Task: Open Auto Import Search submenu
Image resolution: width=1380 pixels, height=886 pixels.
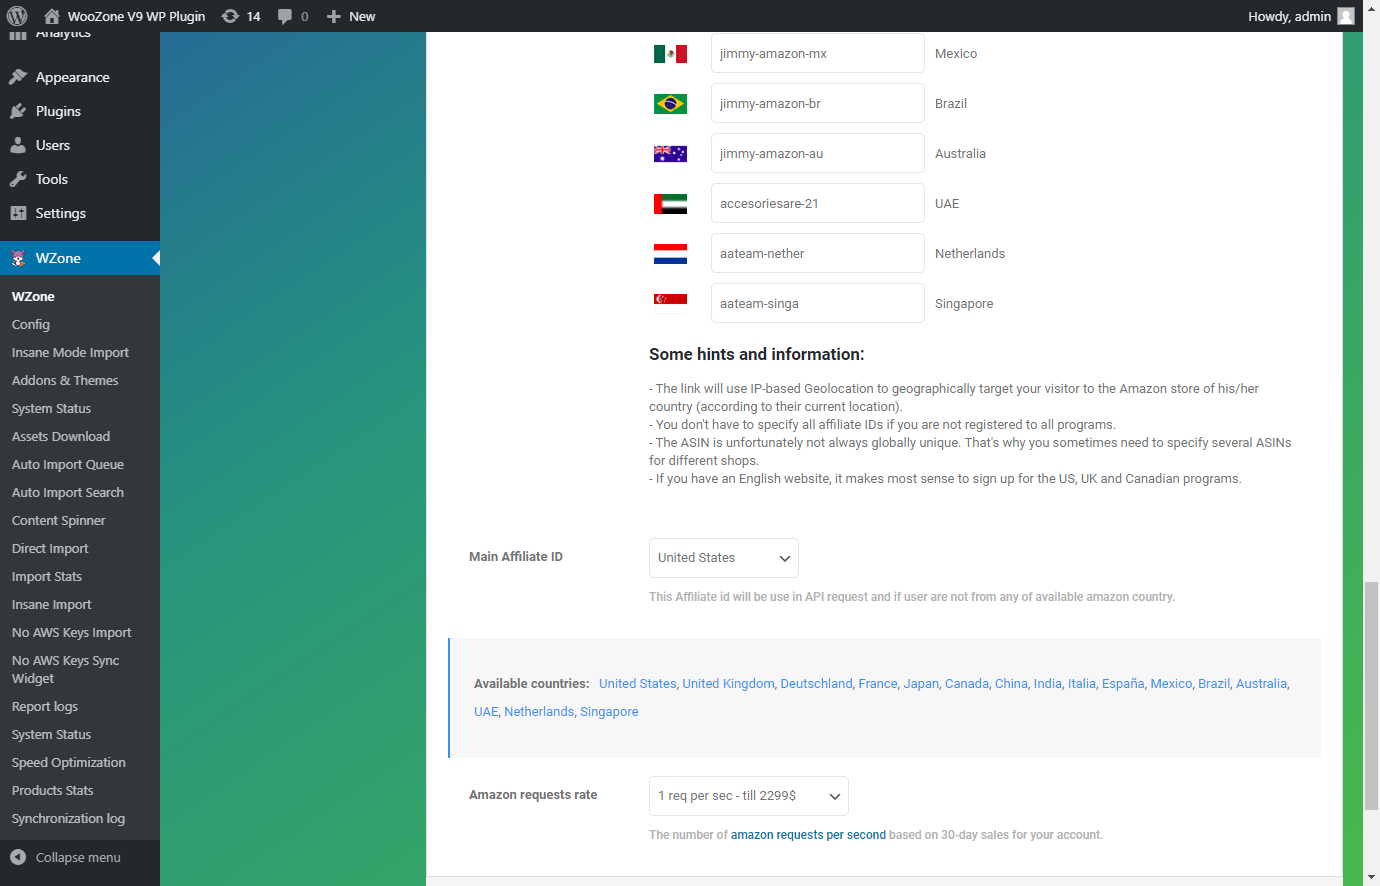Action: coord(68,492)
